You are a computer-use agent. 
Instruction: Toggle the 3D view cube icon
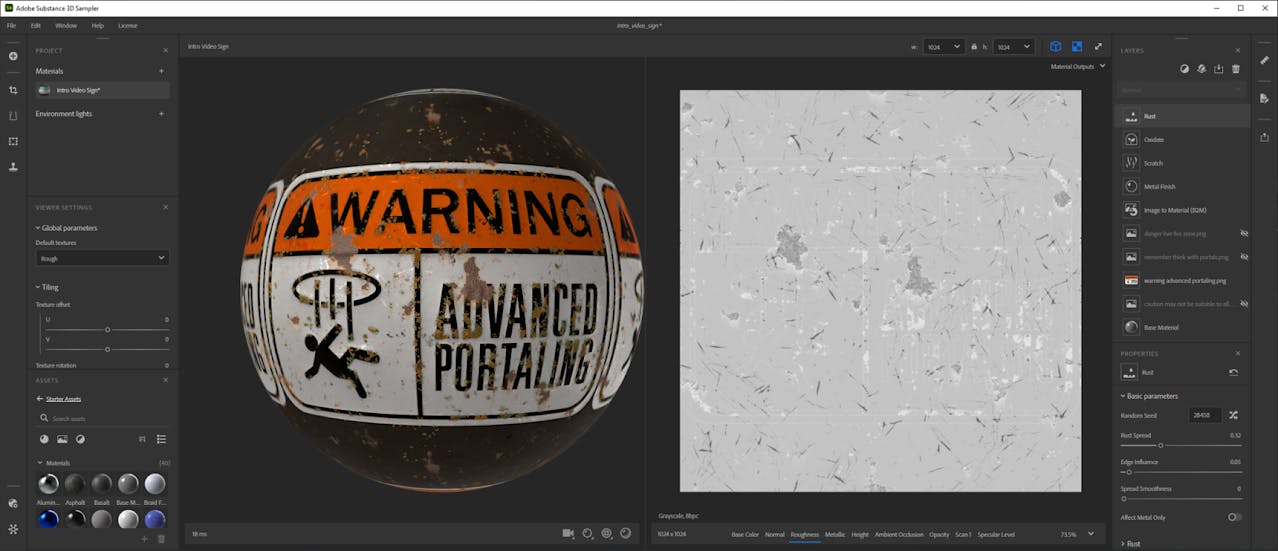(1055, 47)
